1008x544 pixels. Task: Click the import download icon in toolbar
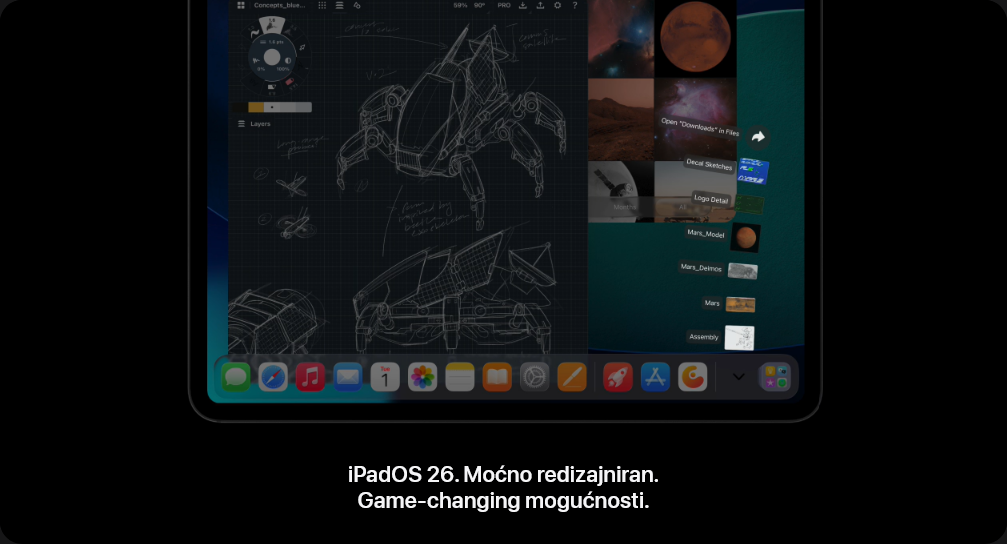[522, 5]
